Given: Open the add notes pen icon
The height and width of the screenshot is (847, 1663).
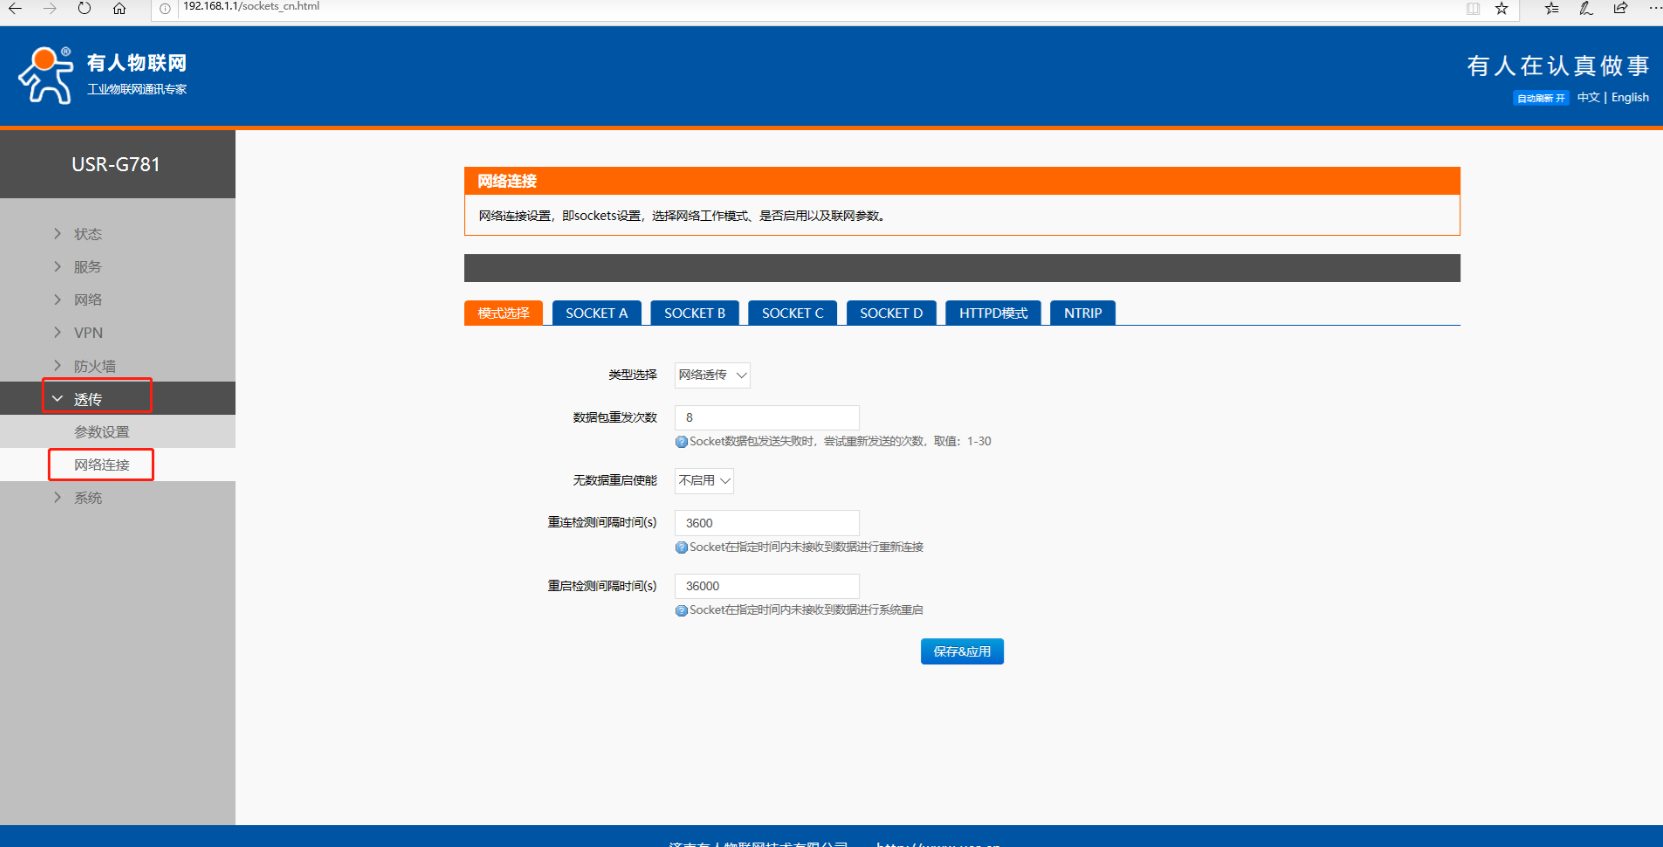Looking at the screenshot, I should (x=1586, y=9).
